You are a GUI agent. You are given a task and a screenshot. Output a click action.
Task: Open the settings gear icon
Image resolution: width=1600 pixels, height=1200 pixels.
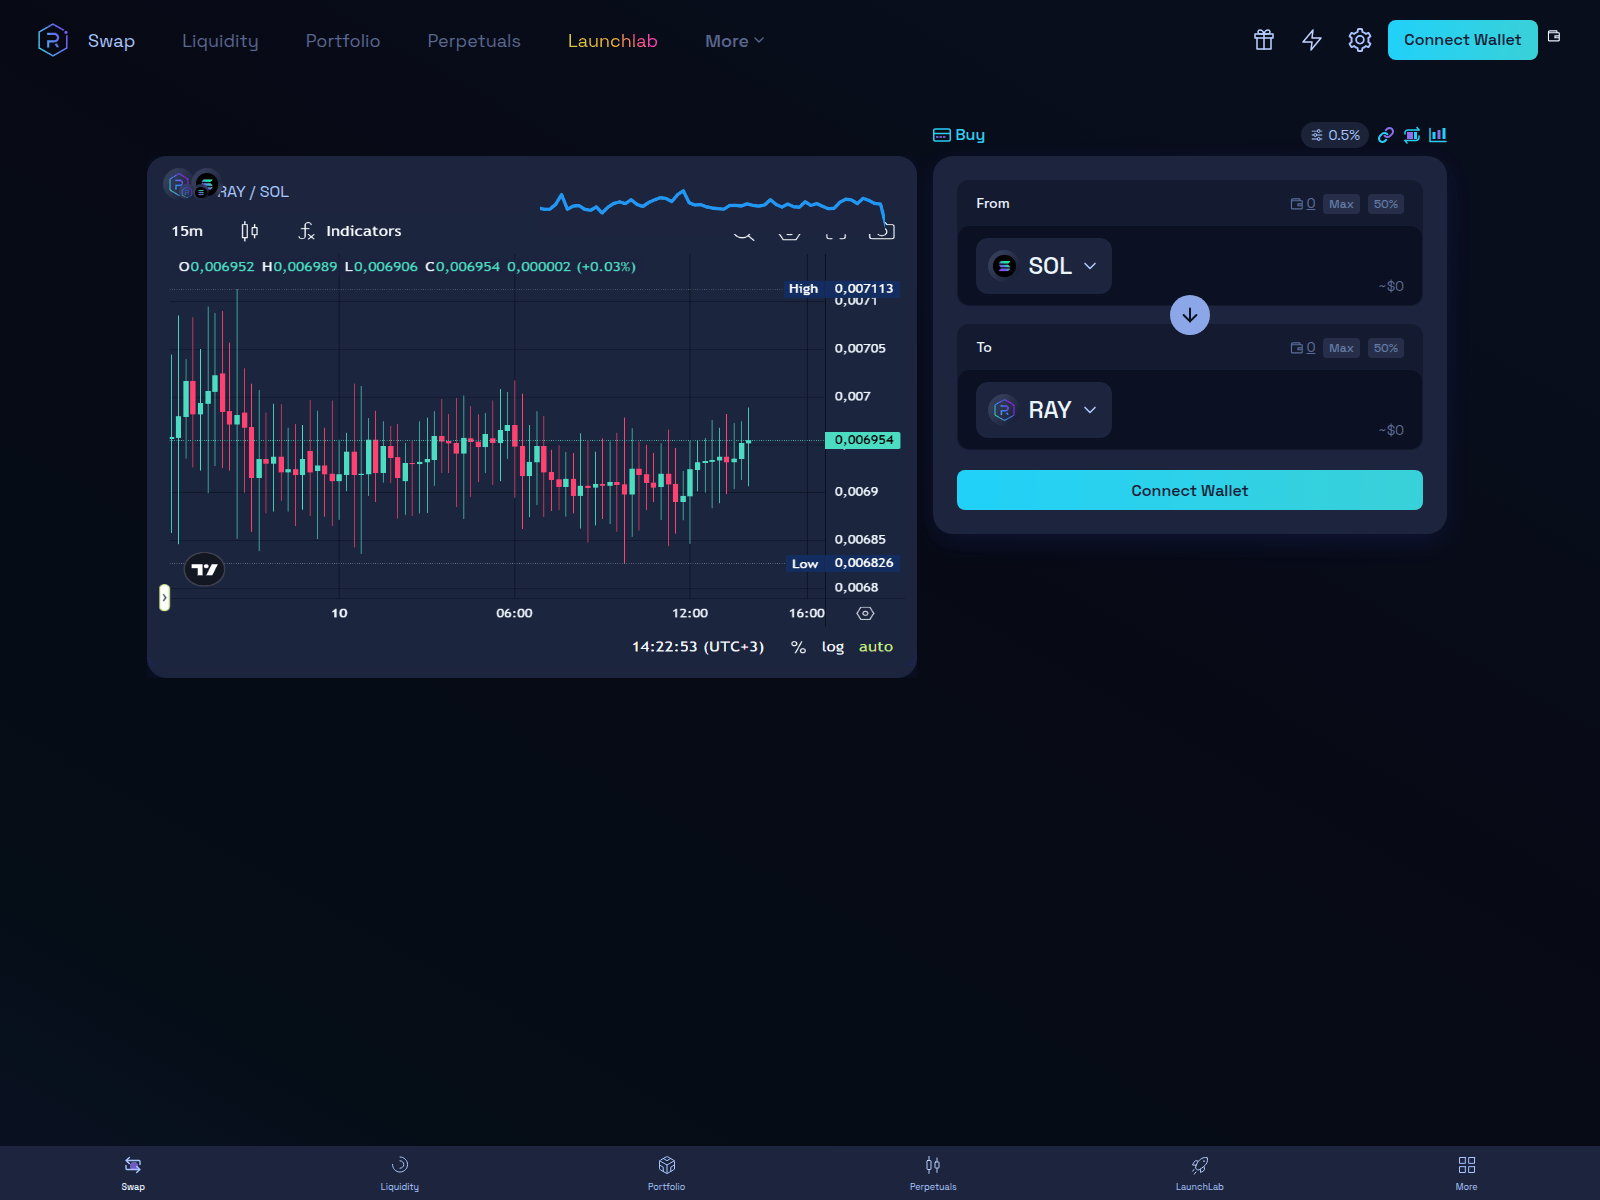tap(1359, 40)
